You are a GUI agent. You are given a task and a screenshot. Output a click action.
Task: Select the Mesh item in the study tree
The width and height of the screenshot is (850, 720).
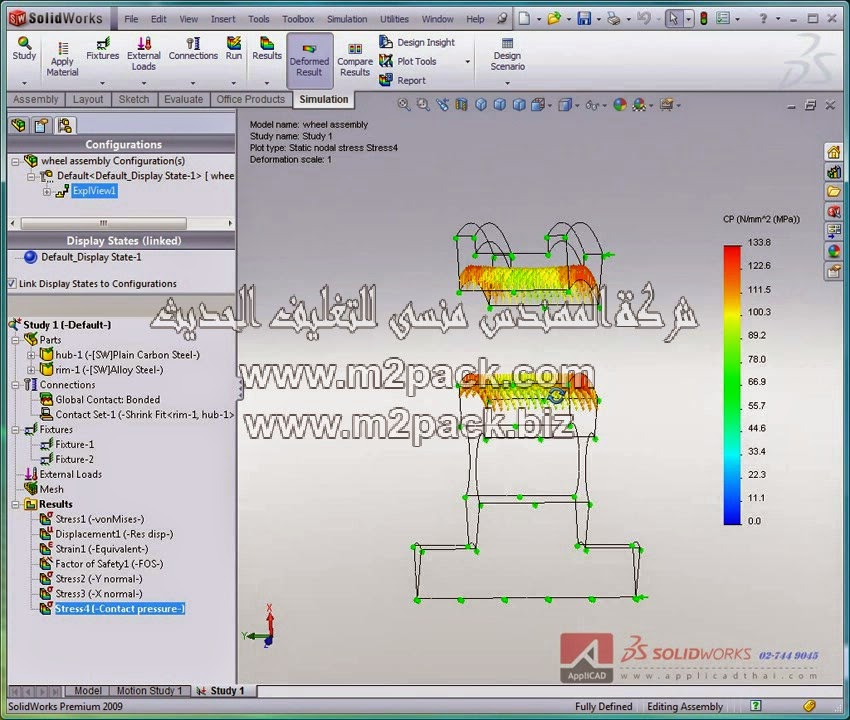51,489
